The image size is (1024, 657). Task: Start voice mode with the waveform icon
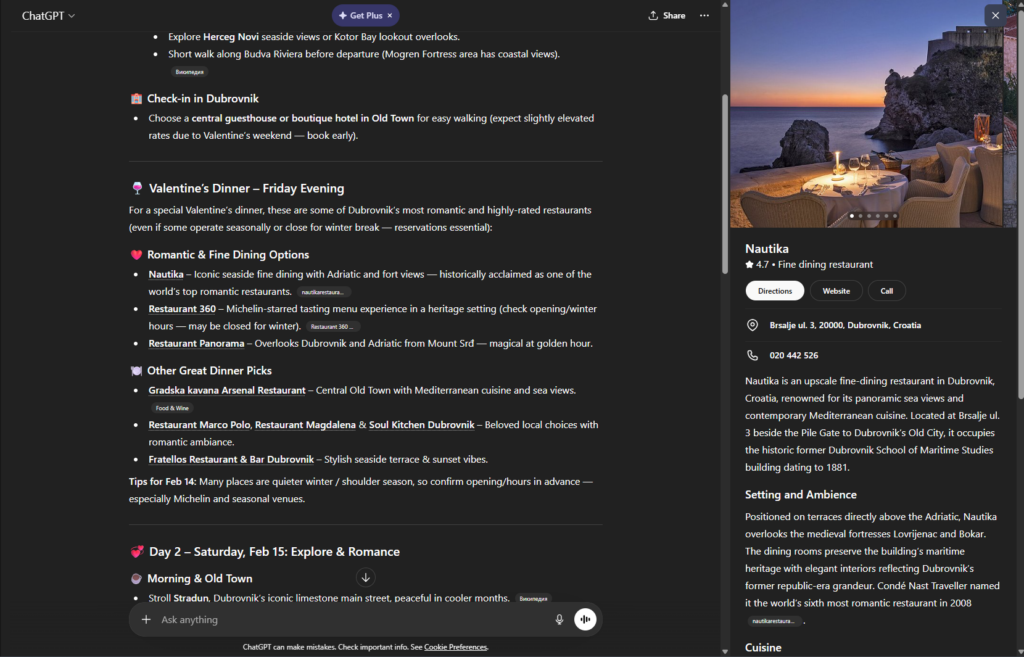coord(585,618)
